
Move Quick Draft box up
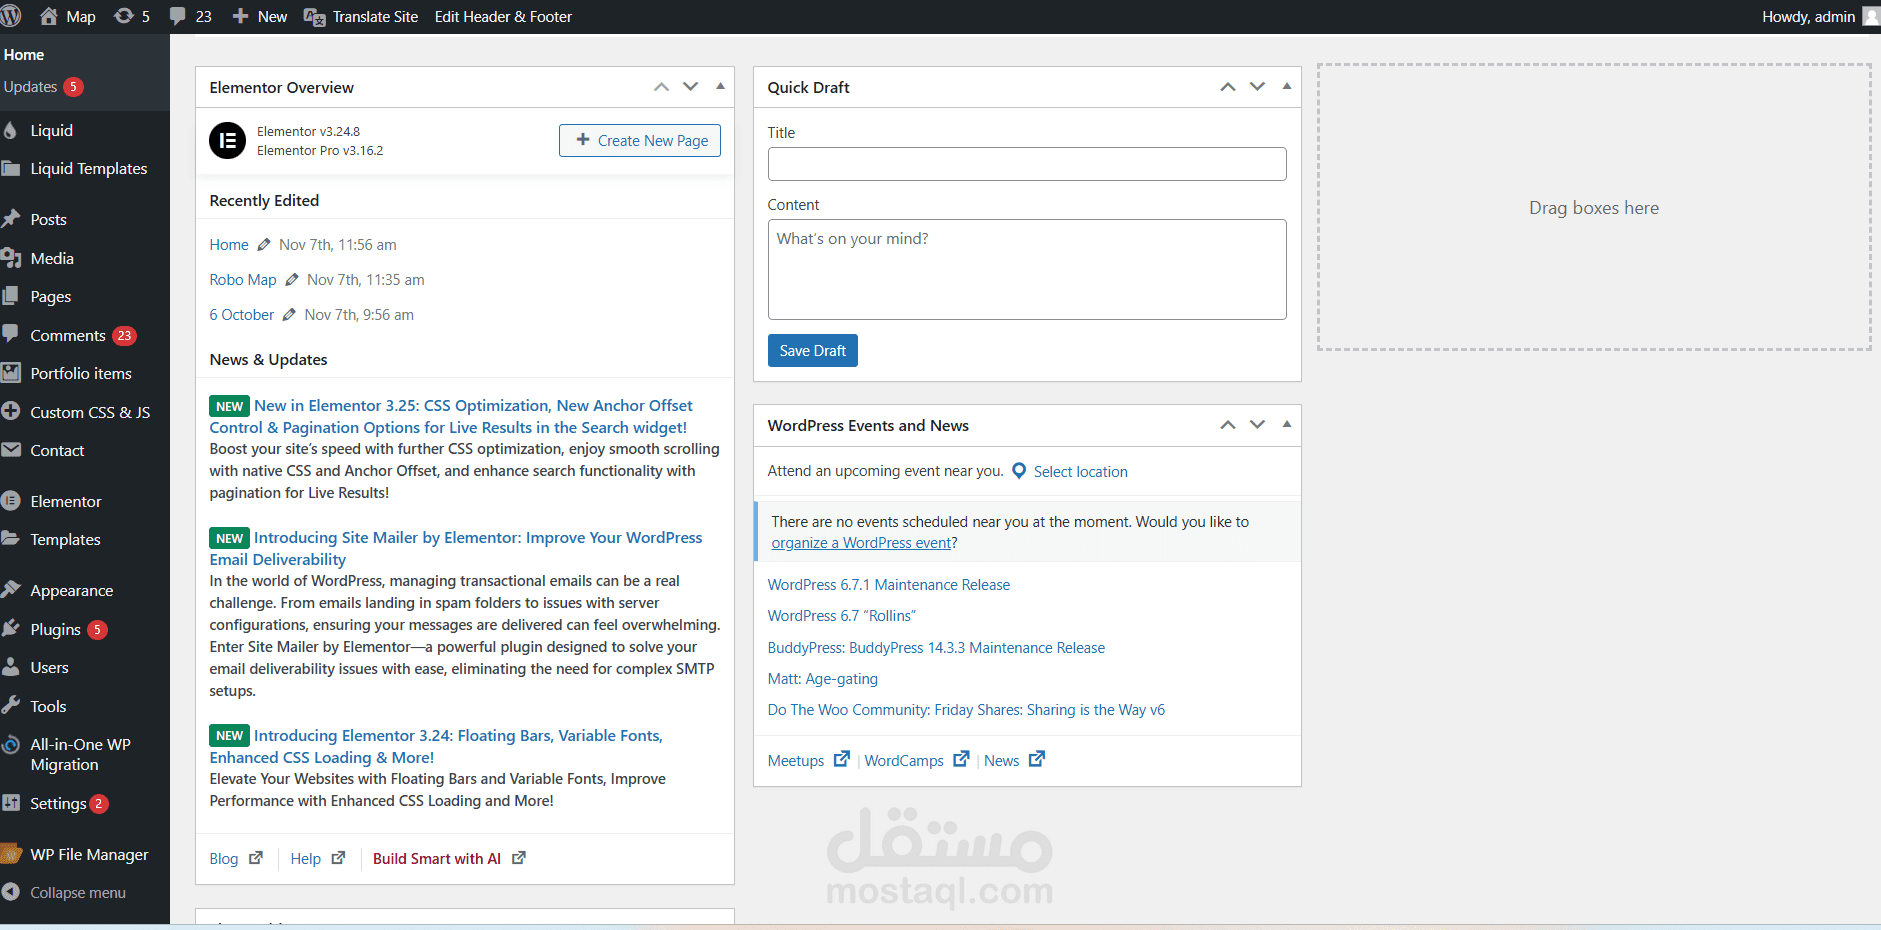click(x=1228, y=87)
